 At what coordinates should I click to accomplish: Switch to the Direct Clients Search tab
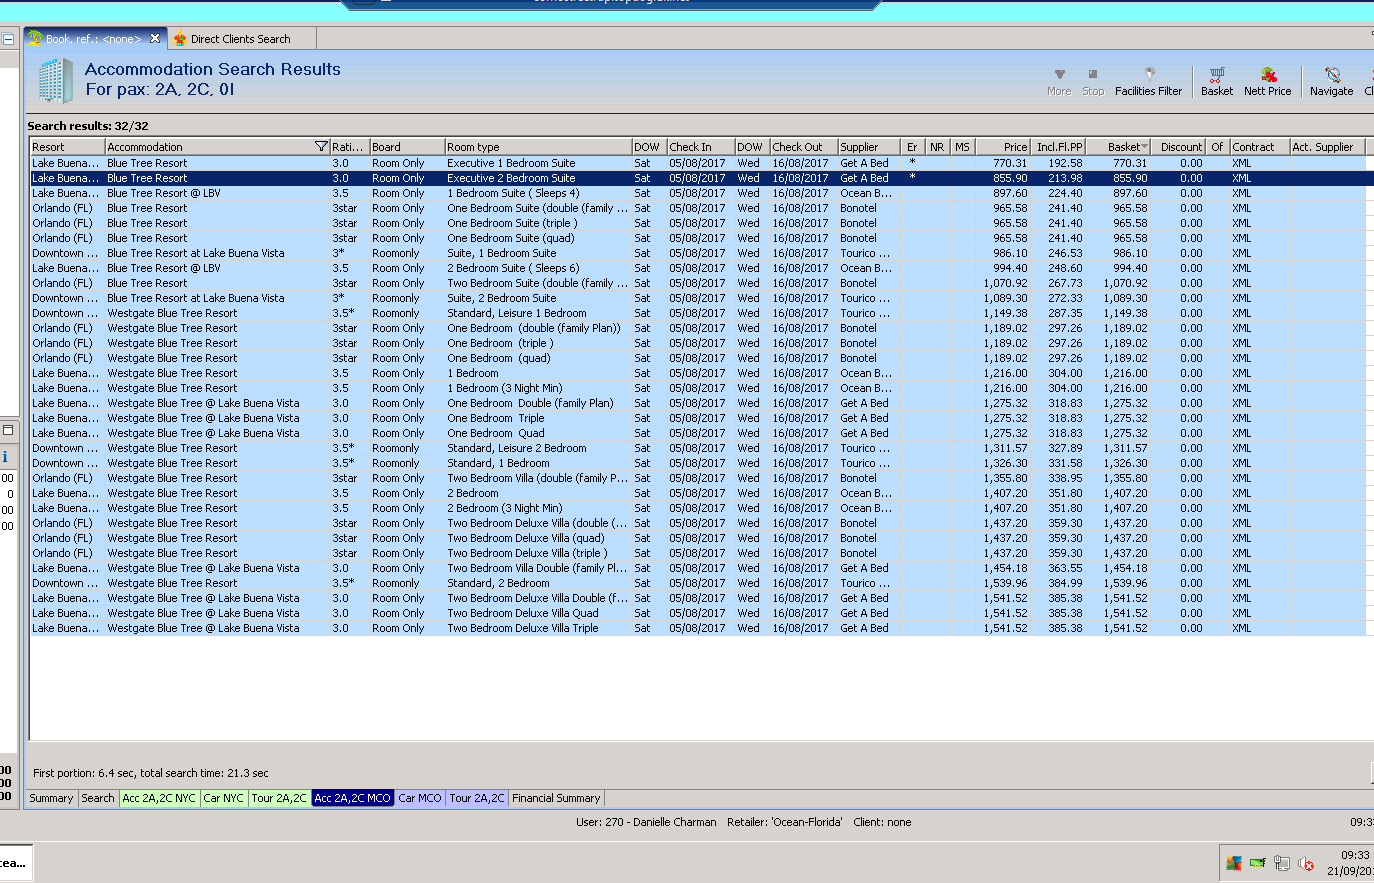pyautogui.click(x=241, y=39)
